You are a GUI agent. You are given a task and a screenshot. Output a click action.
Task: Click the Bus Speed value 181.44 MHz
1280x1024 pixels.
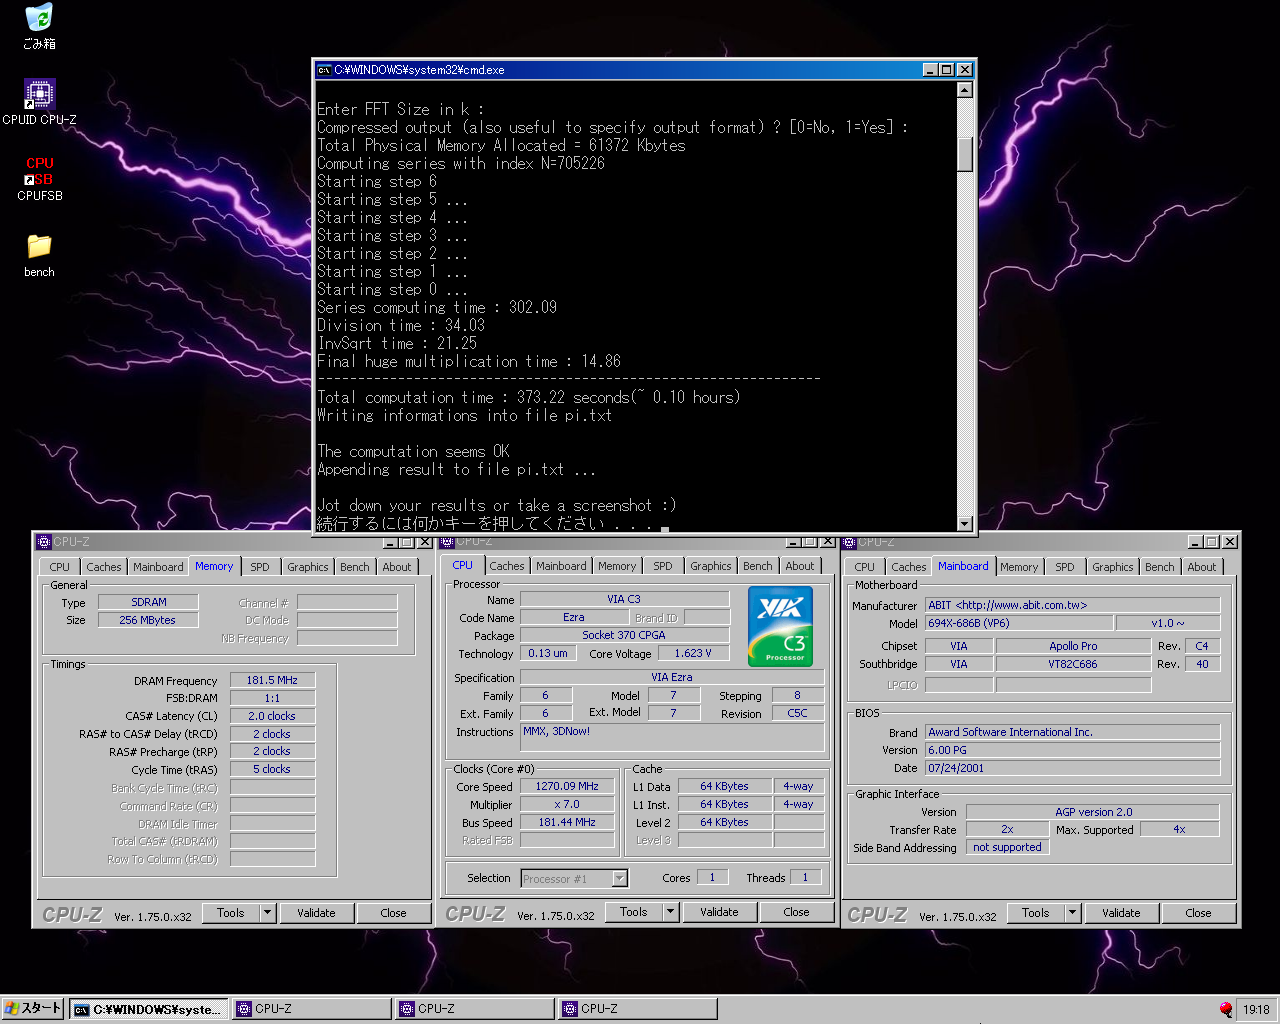click(x=567, y=822)
